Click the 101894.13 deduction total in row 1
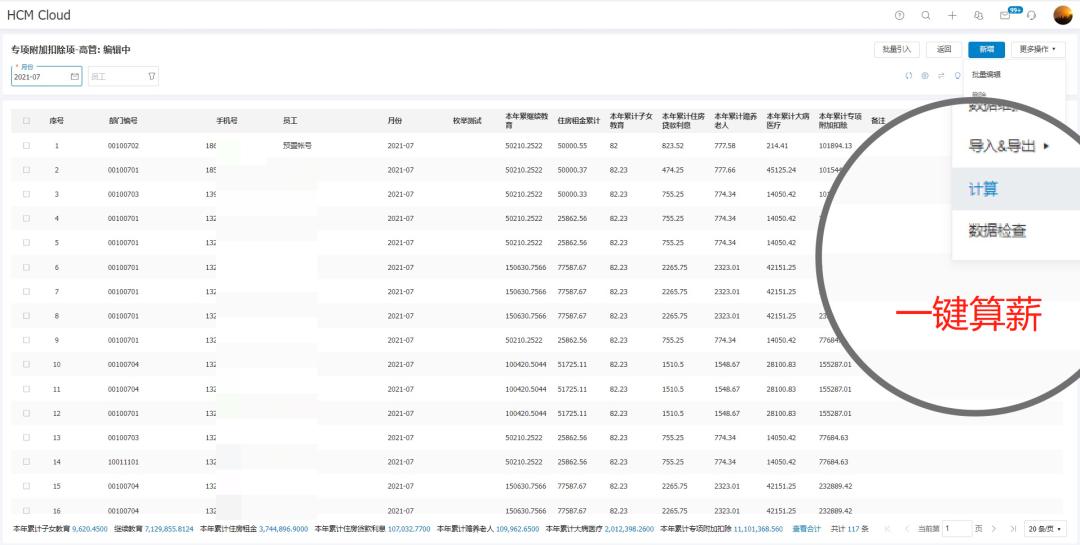 [x=835, y=145]
